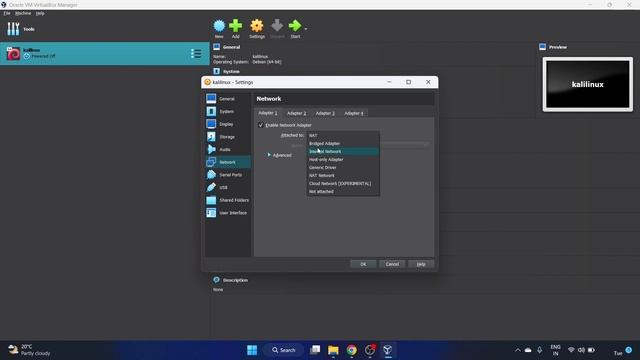
Task: Open USB category in settings sidebar
Action: coord(228,187)
